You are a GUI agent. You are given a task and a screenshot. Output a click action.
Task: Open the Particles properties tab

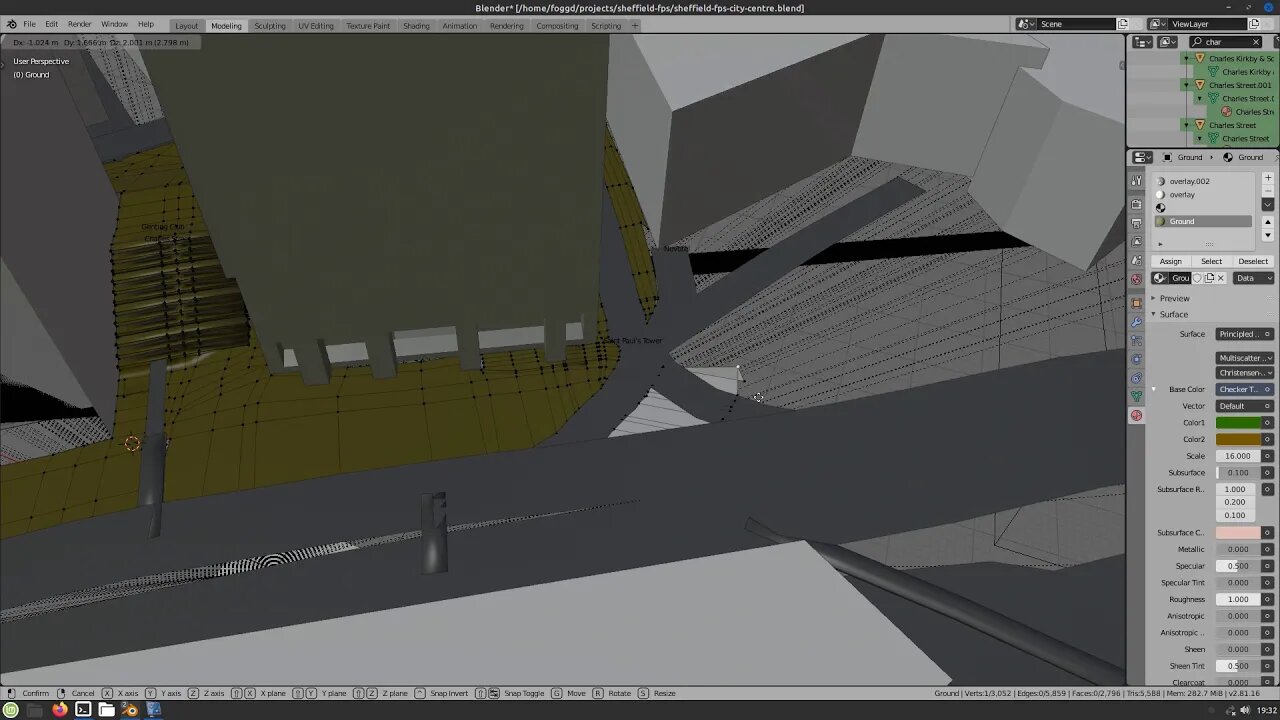[x=1136, y=340]
